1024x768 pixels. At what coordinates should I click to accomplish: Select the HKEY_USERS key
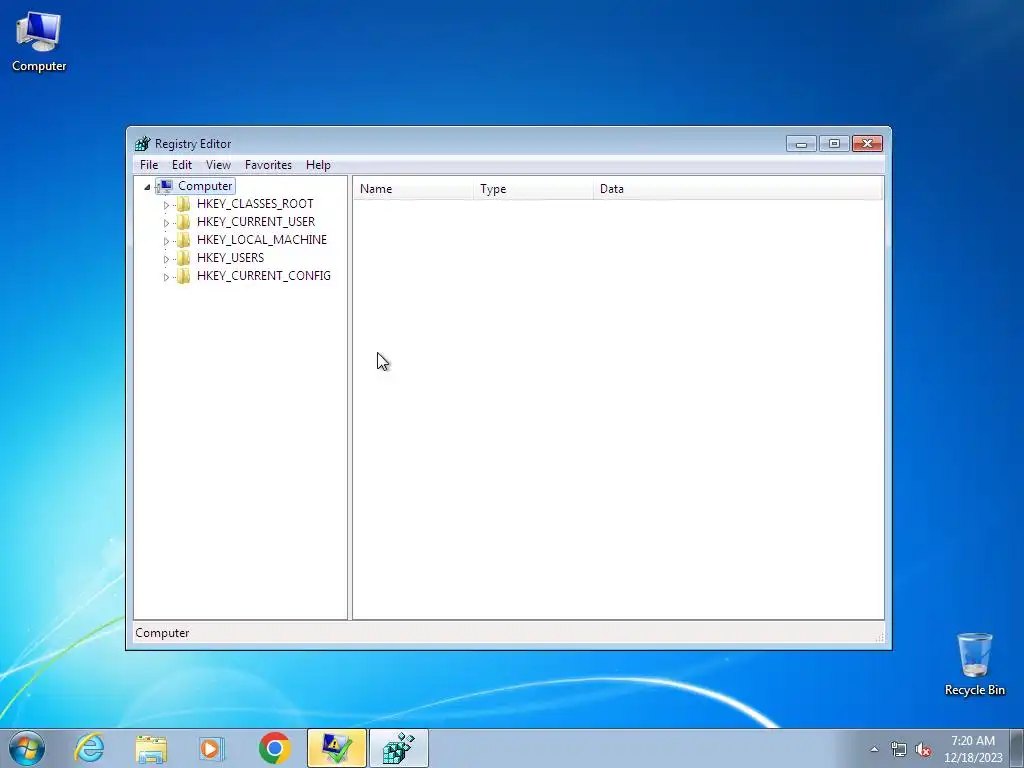(230, 258)
